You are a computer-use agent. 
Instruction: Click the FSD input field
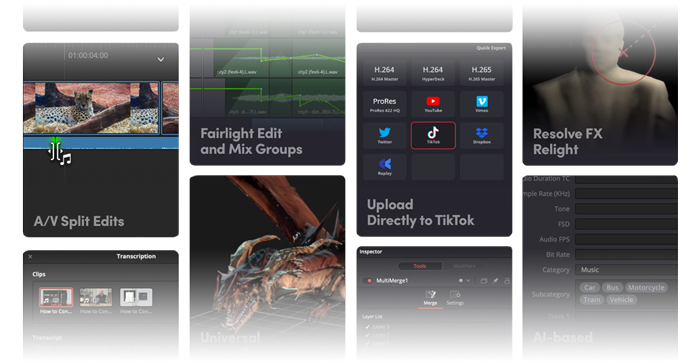coord(626,224)
